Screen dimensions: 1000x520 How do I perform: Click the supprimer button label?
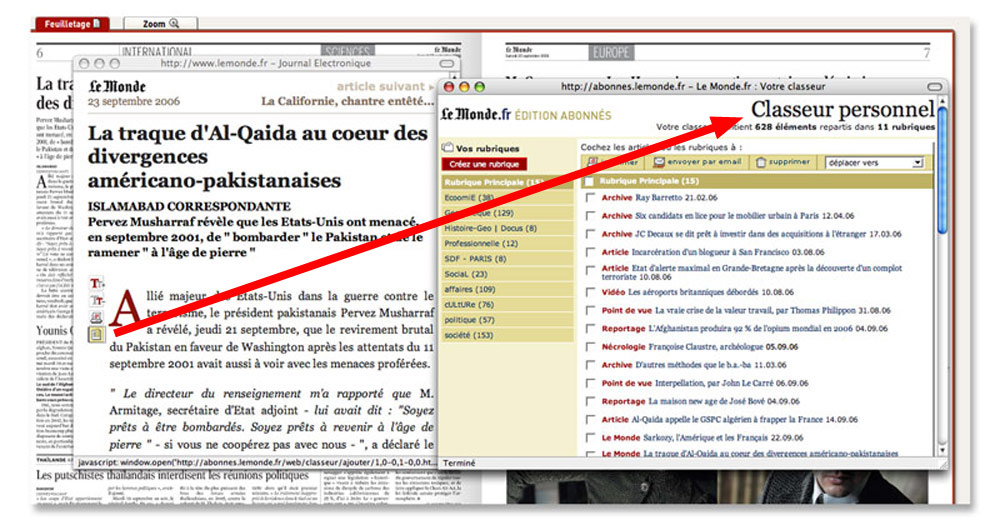coord(789,162)
